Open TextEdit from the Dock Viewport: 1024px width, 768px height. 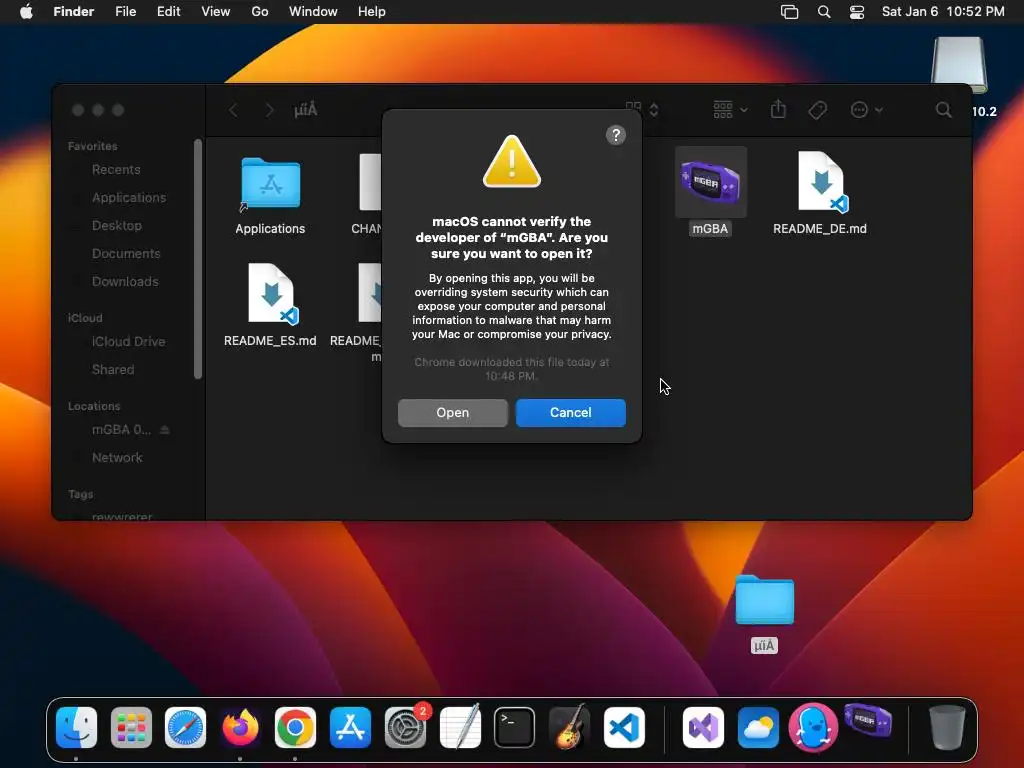point(460,726)
